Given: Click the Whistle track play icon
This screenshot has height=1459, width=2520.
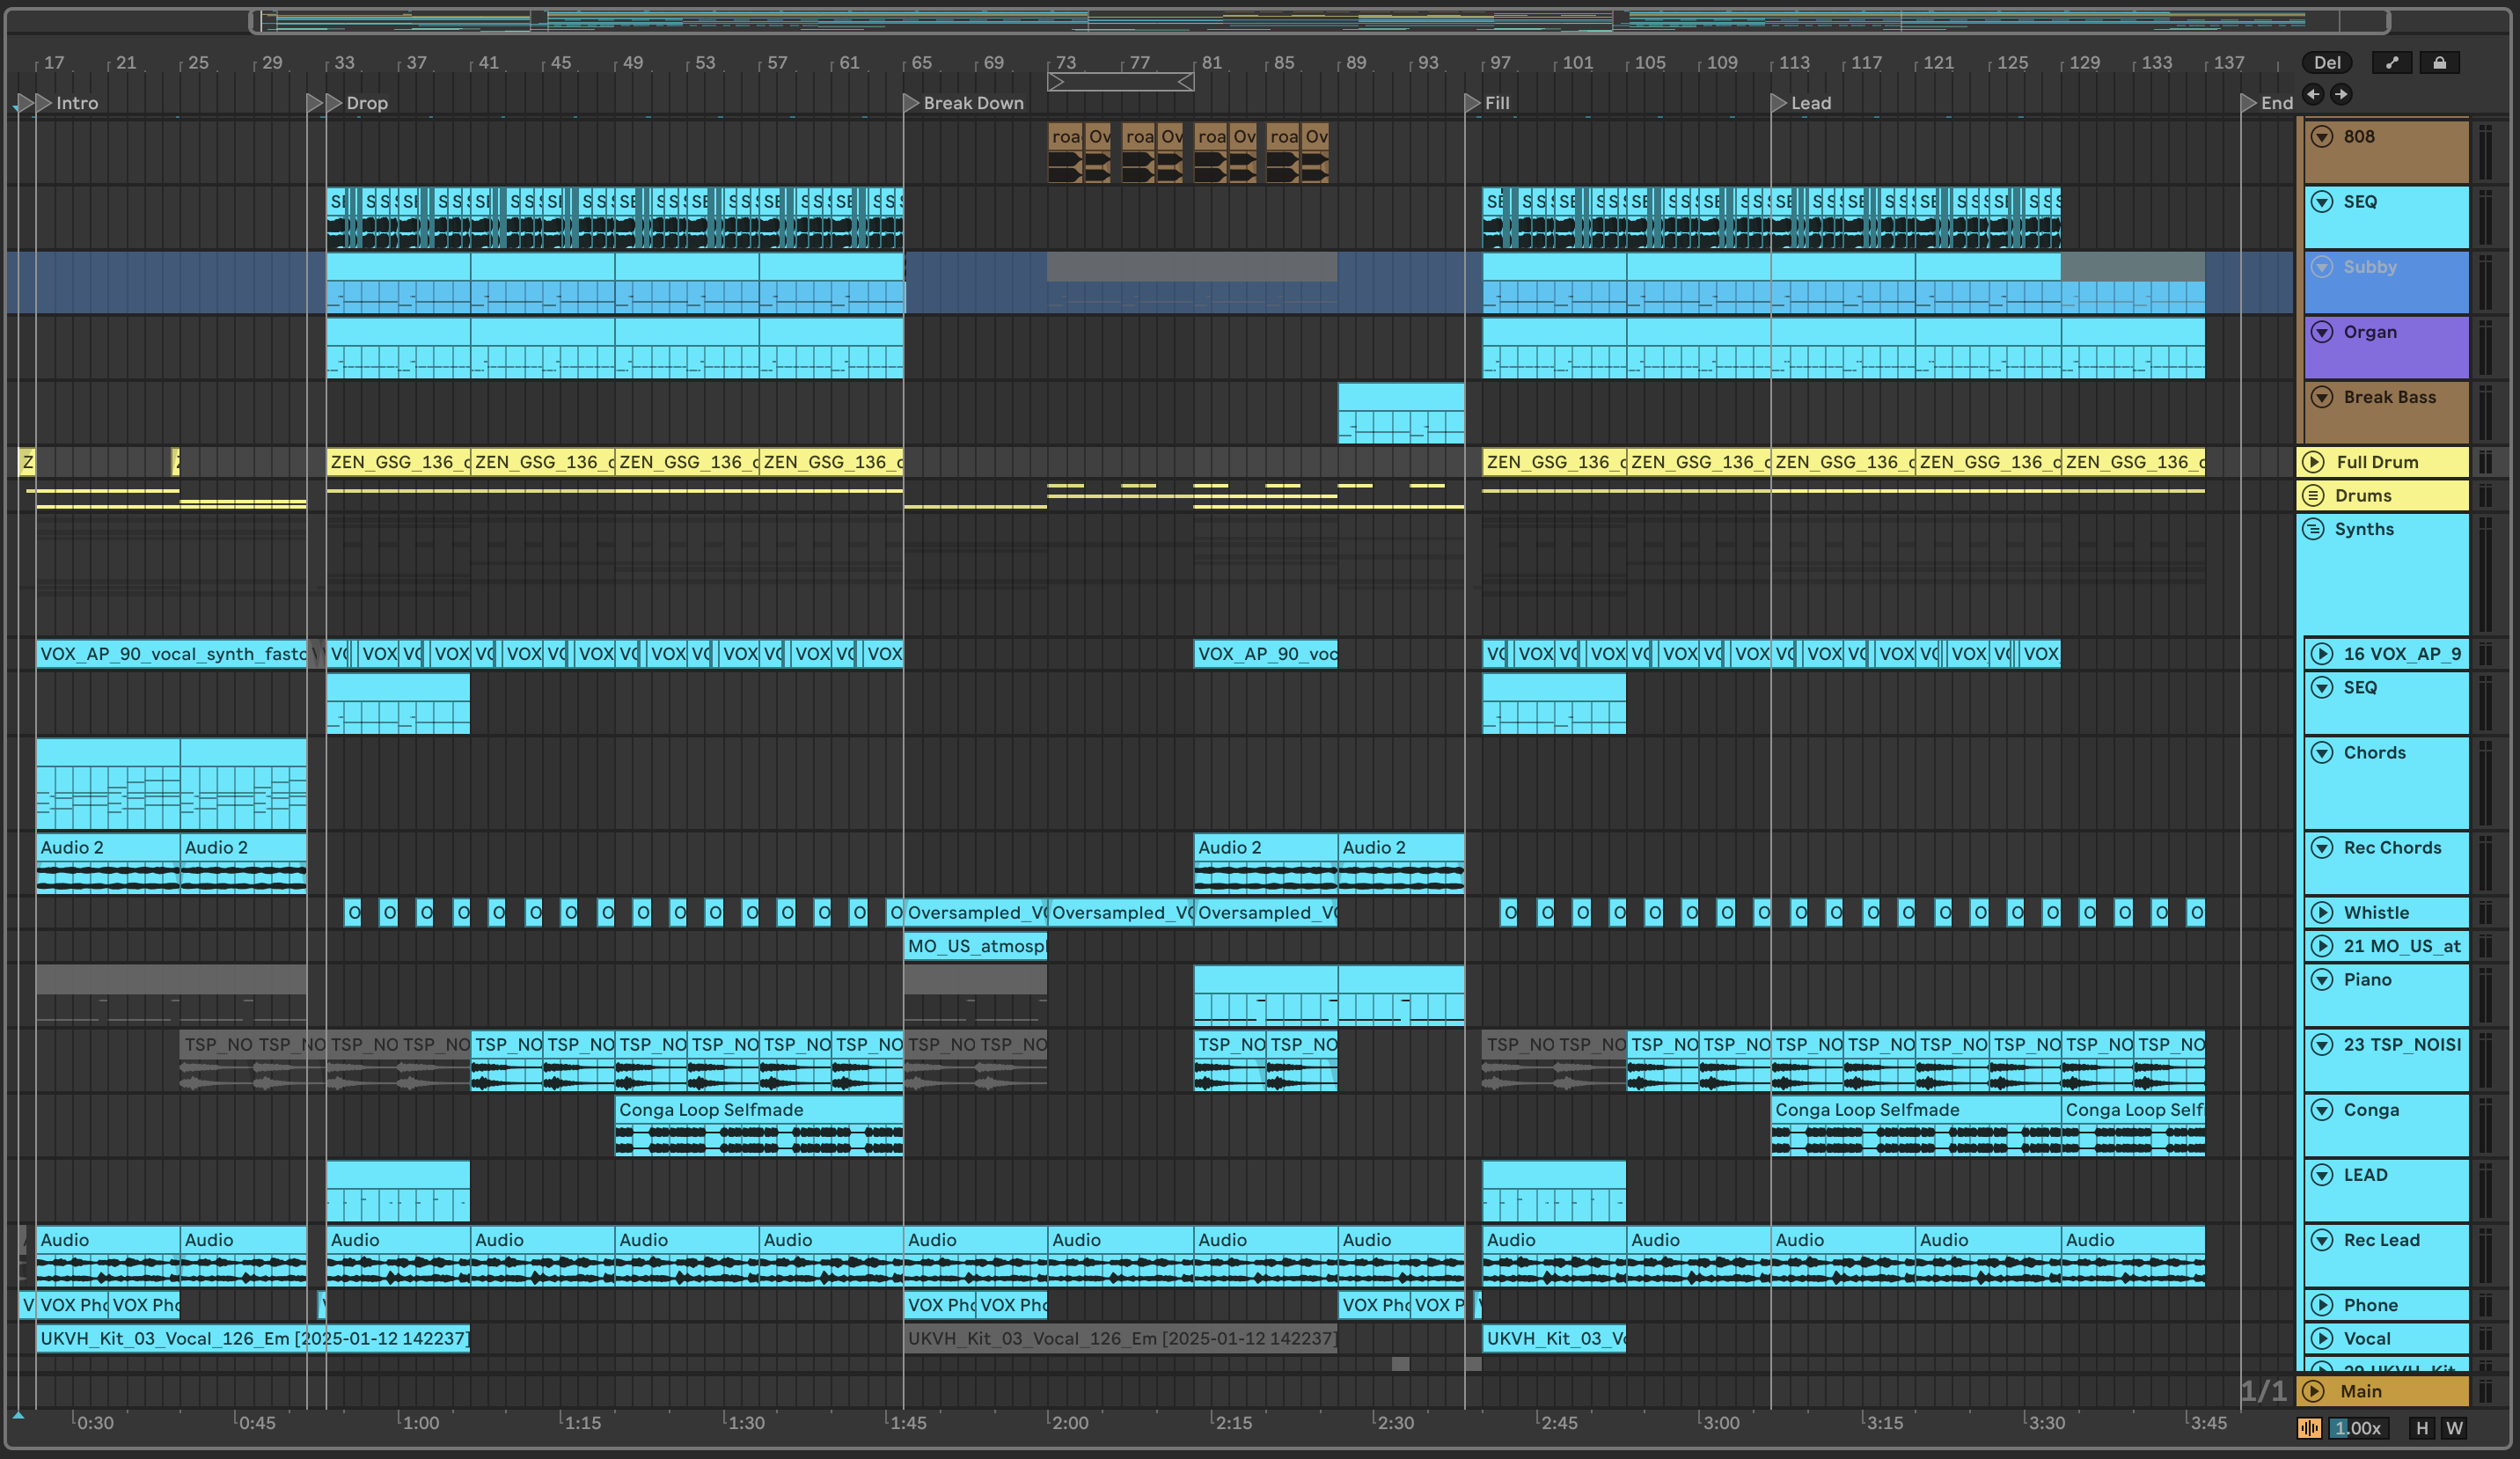Looking at the screenshot, I should pos(2322,912).
